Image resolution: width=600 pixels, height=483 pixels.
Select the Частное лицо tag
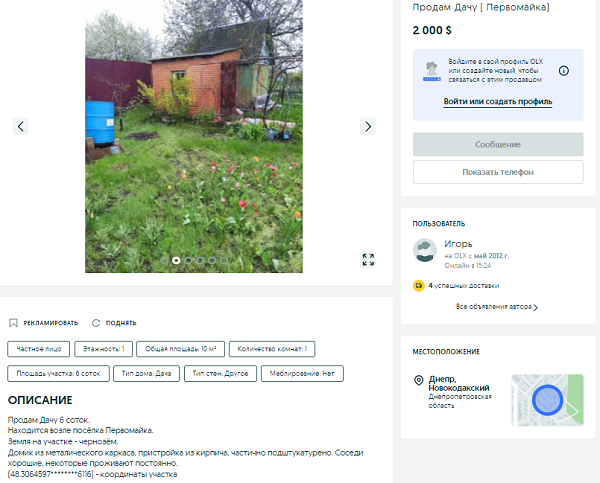click(x=39, y=349)
